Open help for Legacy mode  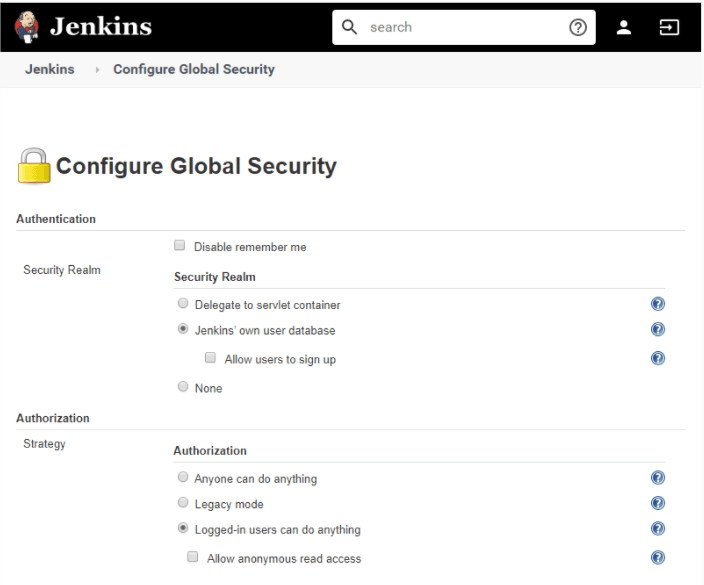[658, 503]
